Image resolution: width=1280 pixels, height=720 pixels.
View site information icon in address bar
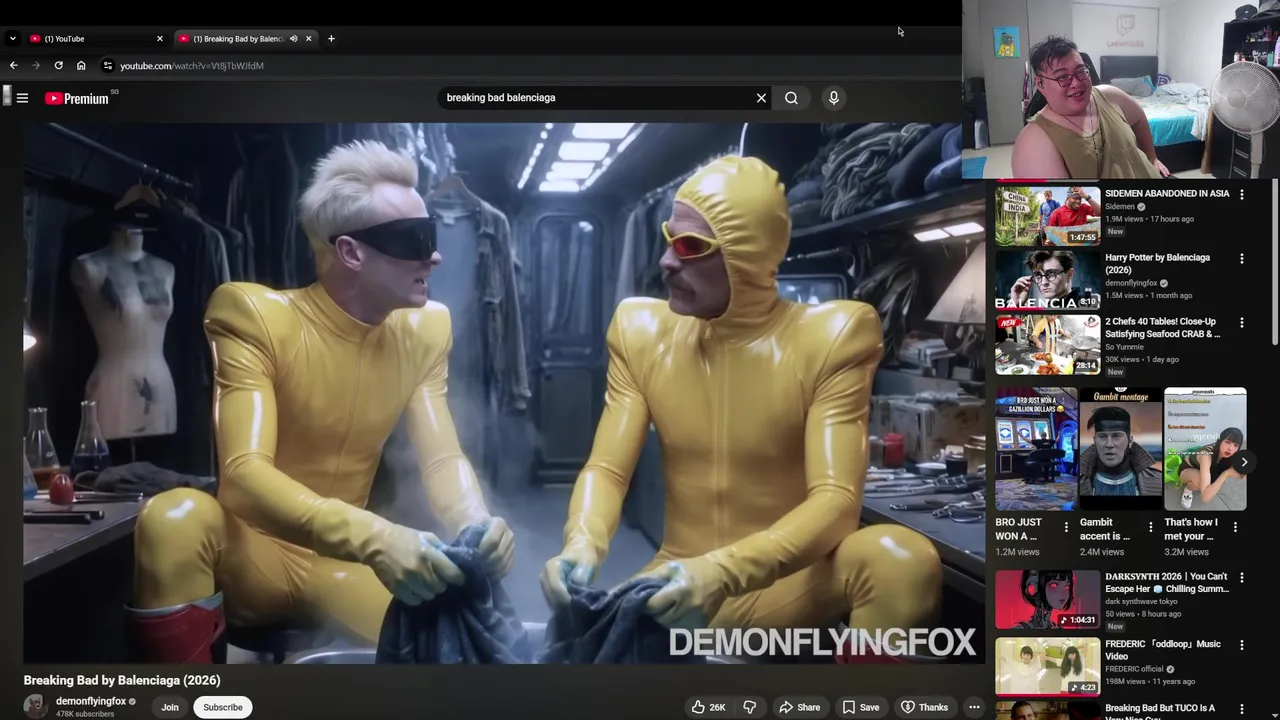[108, 65]
